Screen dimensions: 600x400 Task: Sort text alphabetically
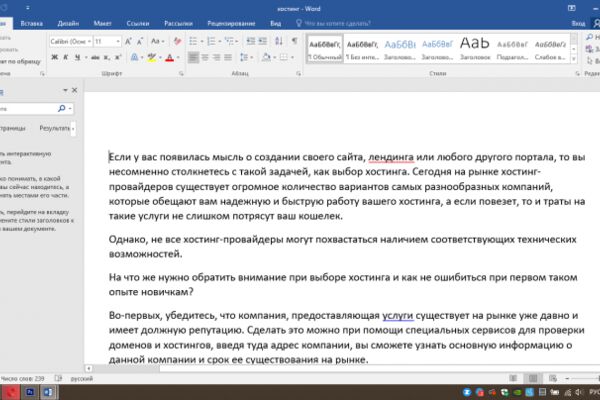279,41
